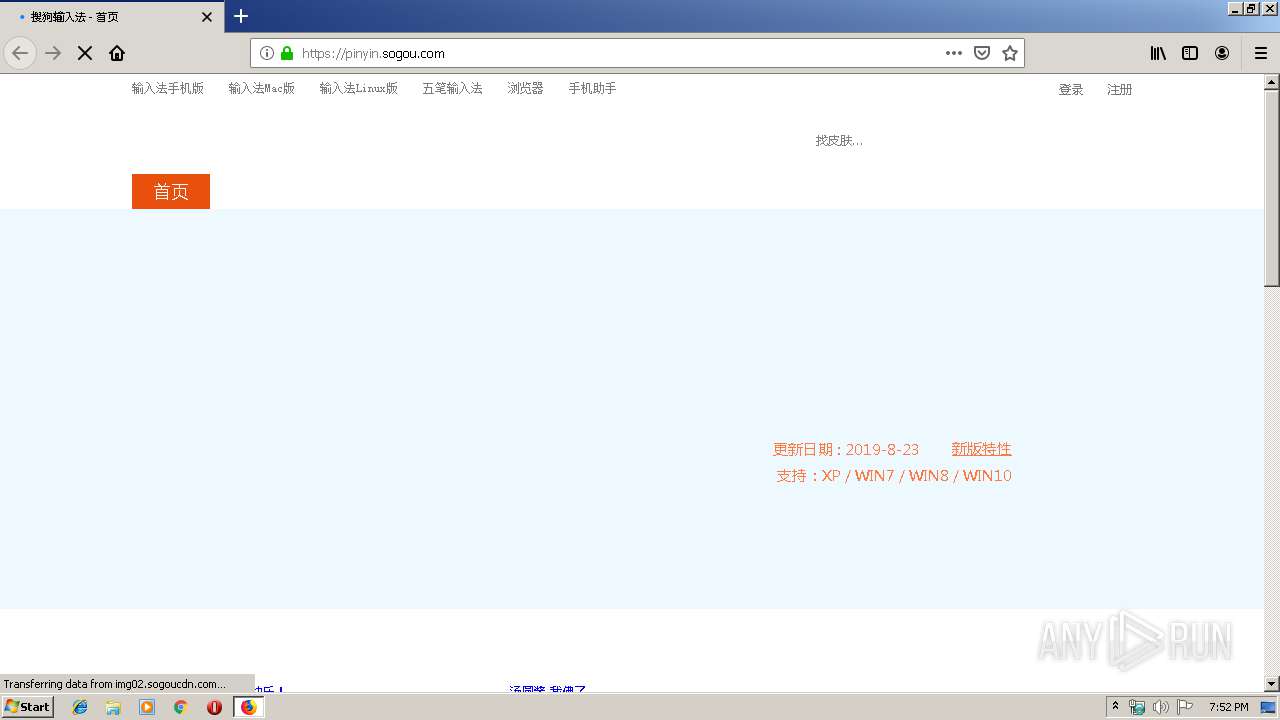Click the update date 2019-8-23 text
Screen dimensions: 1280x720
point(846,449)
